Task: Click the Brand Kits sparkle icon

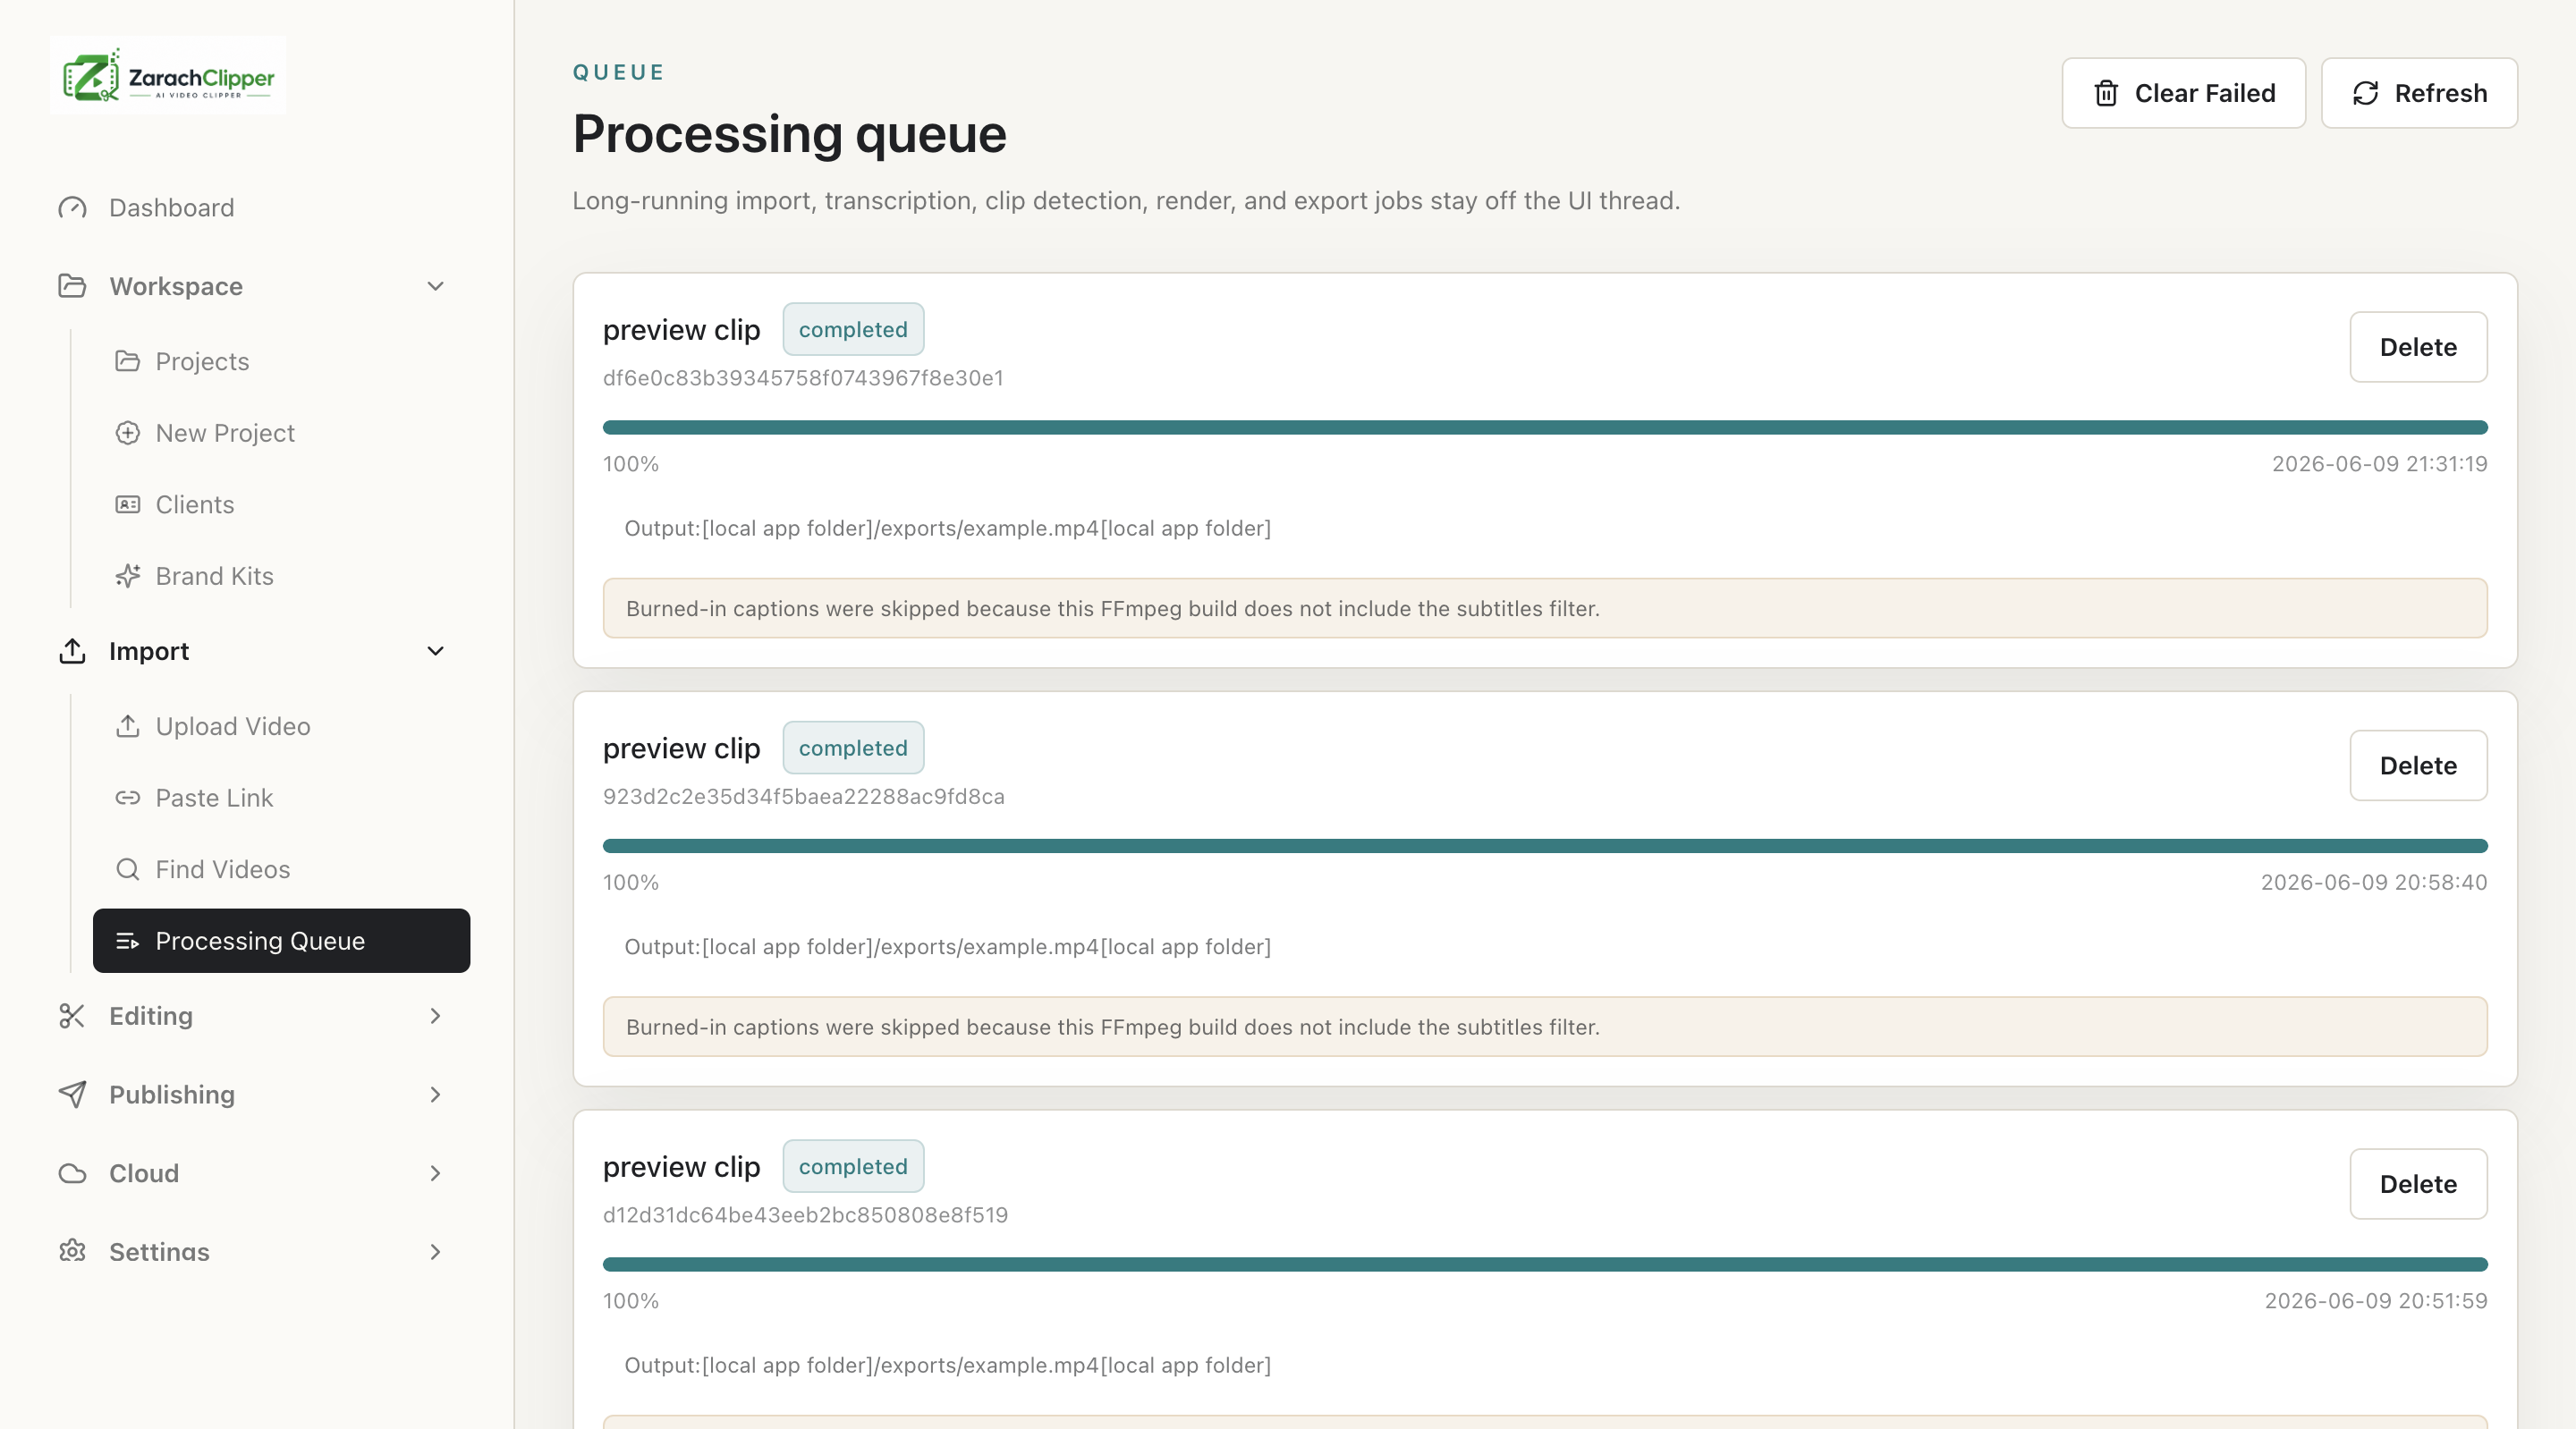Action: [127, 576]
